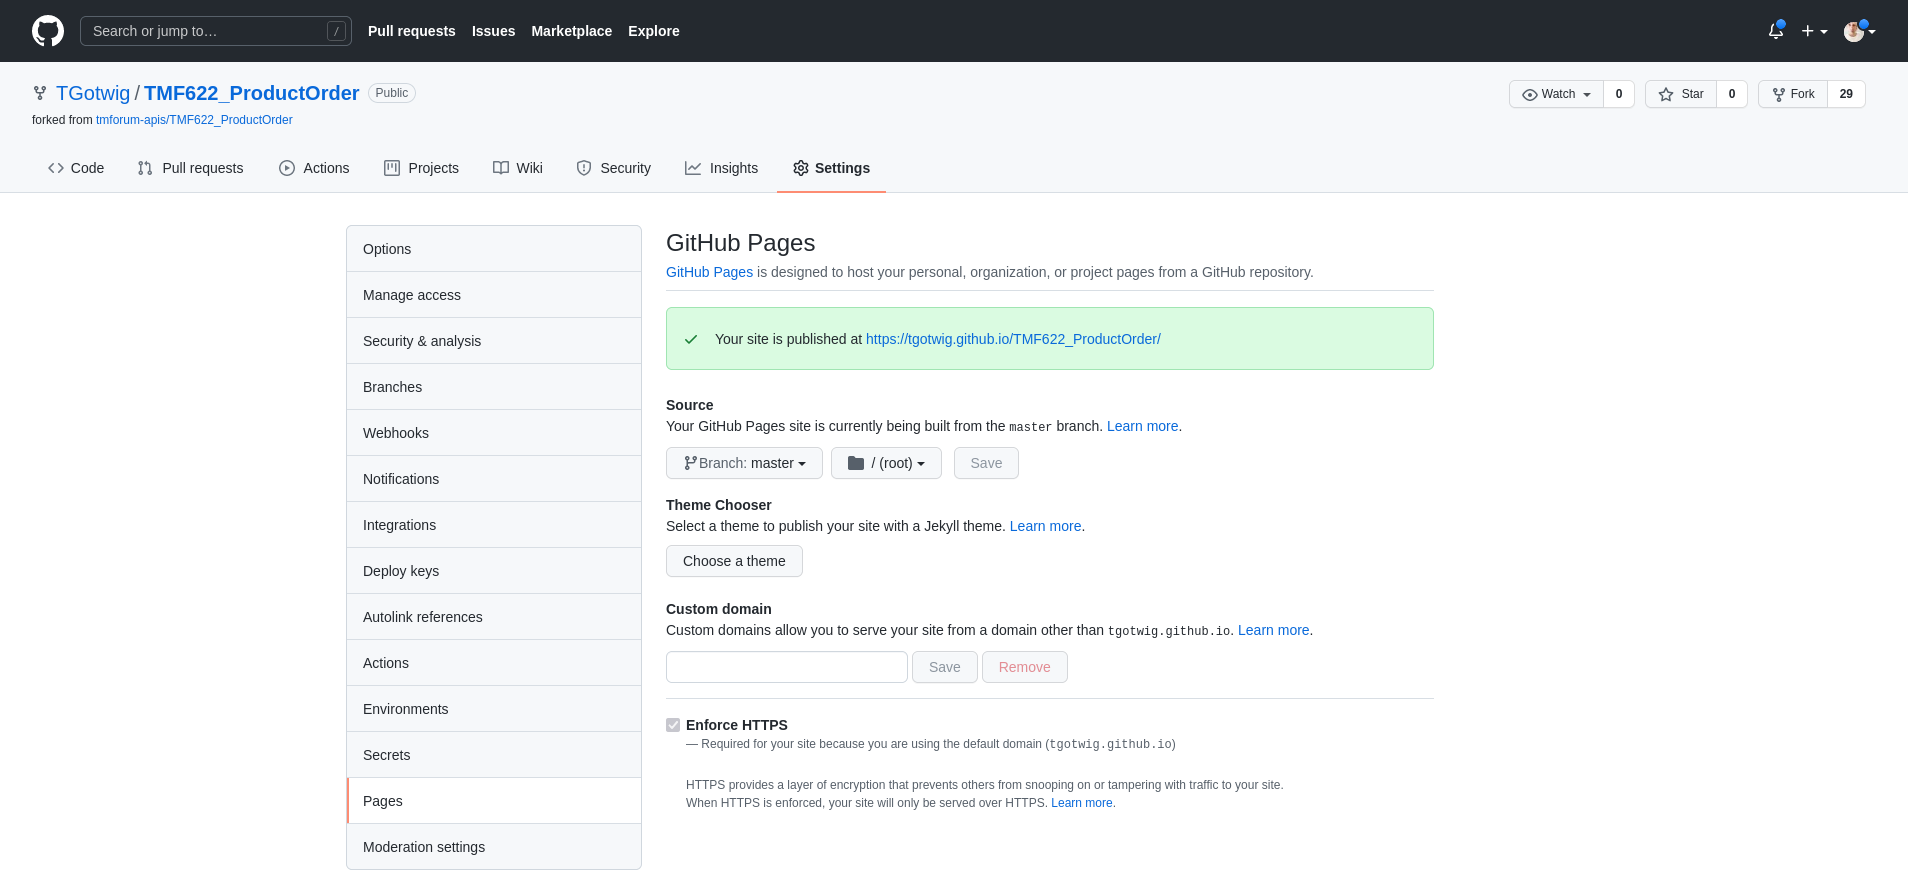Open the published site URL link
The image size is (1908, 881).
(x=1013, y=339)
